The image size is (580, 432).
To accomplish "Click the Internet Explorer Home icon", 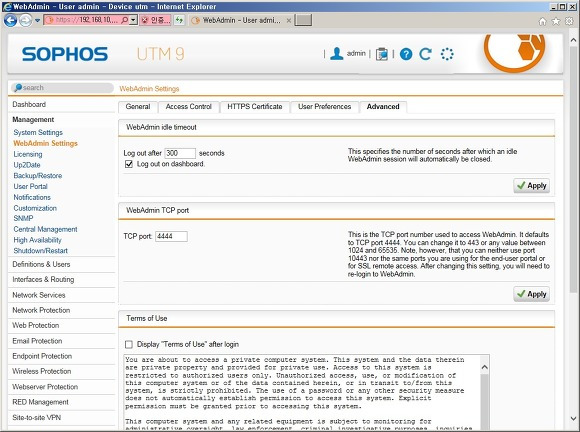I will (542, 21).
